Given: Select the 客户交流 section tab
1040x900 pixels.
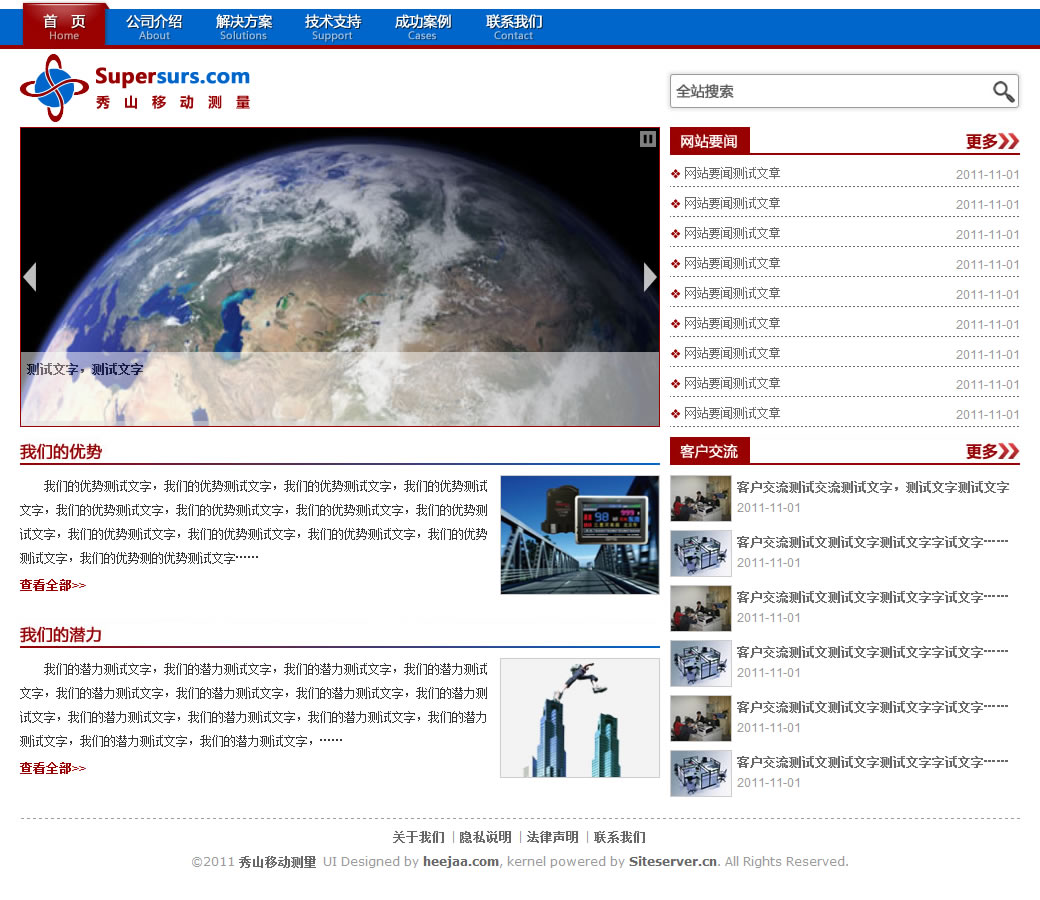Looking at the screenshot, I should [709, 451].
